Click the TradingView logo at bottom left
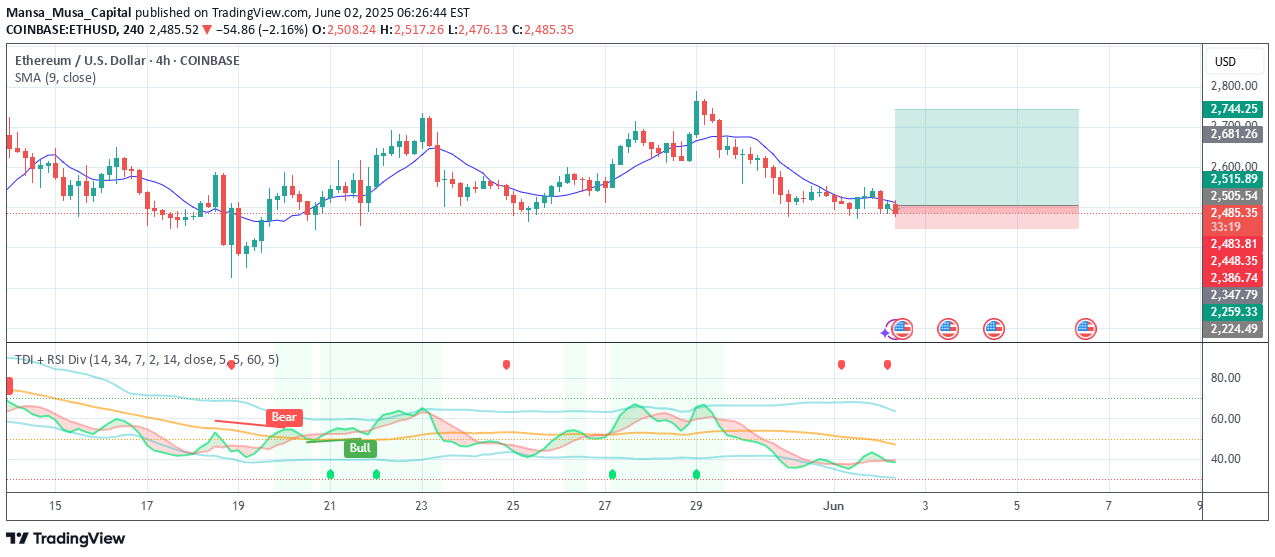The image size is (1275, 557). (x=66, y=538)
